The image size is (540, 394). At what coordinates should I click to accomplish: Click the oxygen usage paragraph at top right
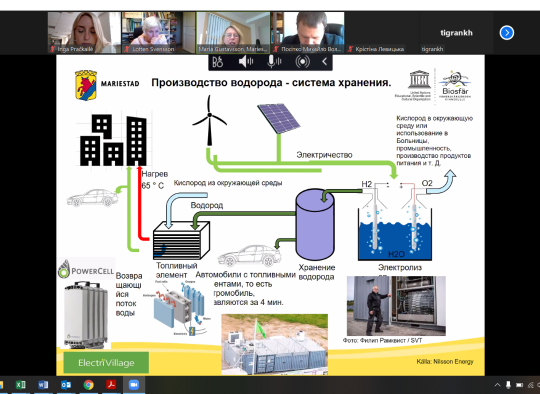pyautogui.click(x=434, y=141)
